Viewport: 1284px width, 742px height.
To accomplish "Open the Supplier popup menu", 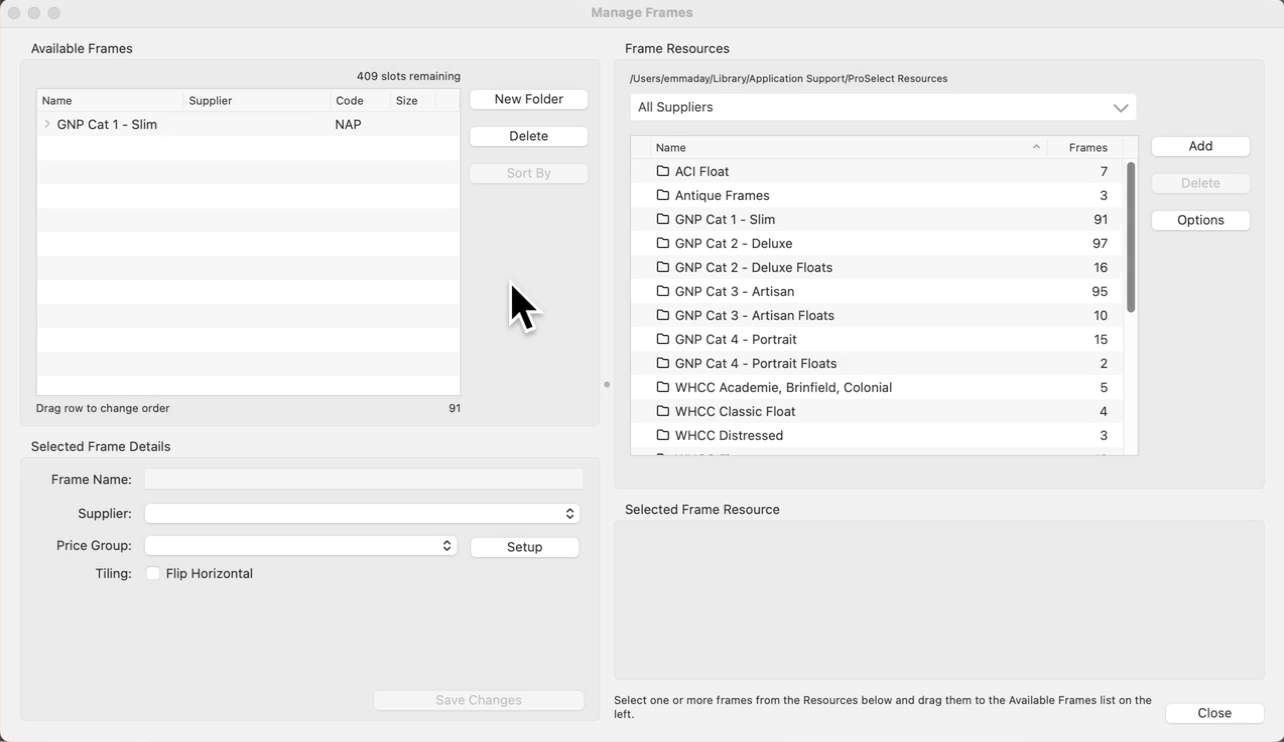I will [362, 513].
